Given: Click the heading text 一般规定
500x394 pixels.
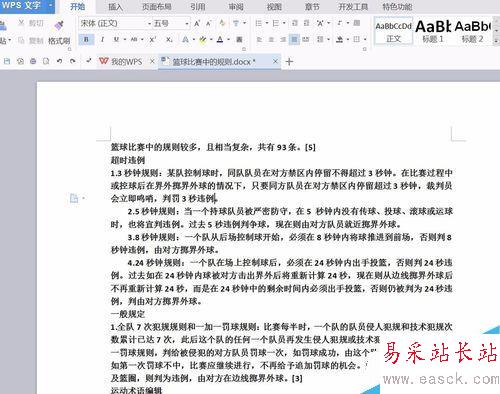Looking at the screenshot, I should click(128, 314).
